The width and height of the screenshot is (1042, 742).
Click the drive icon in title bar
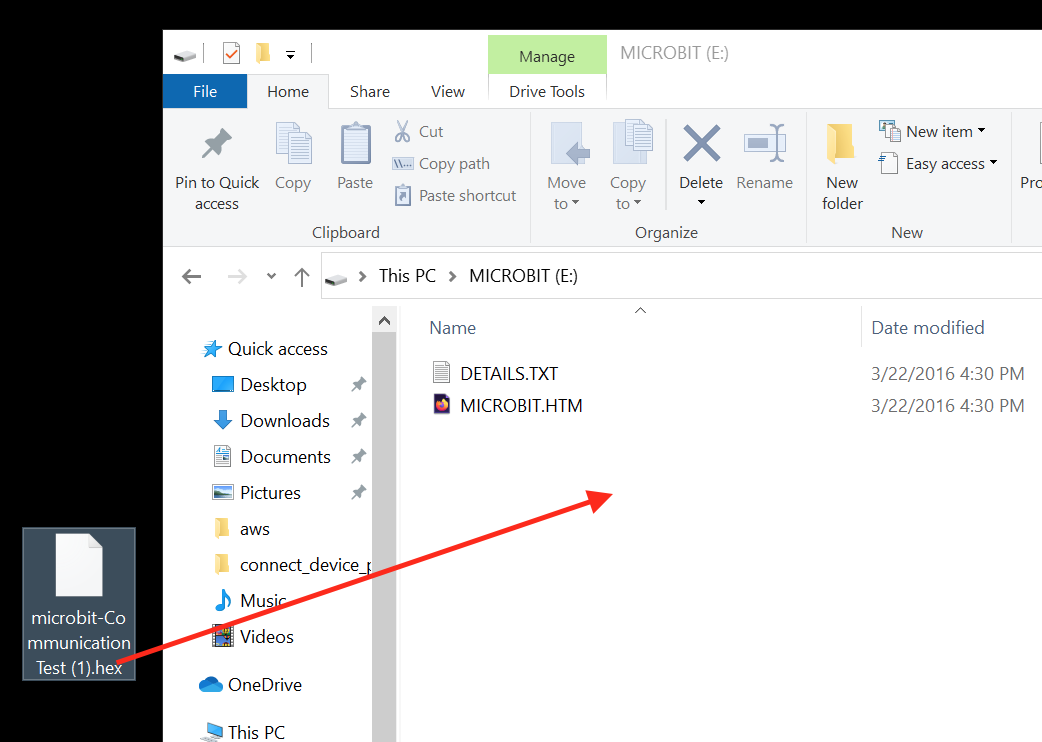tap(185, 56)
